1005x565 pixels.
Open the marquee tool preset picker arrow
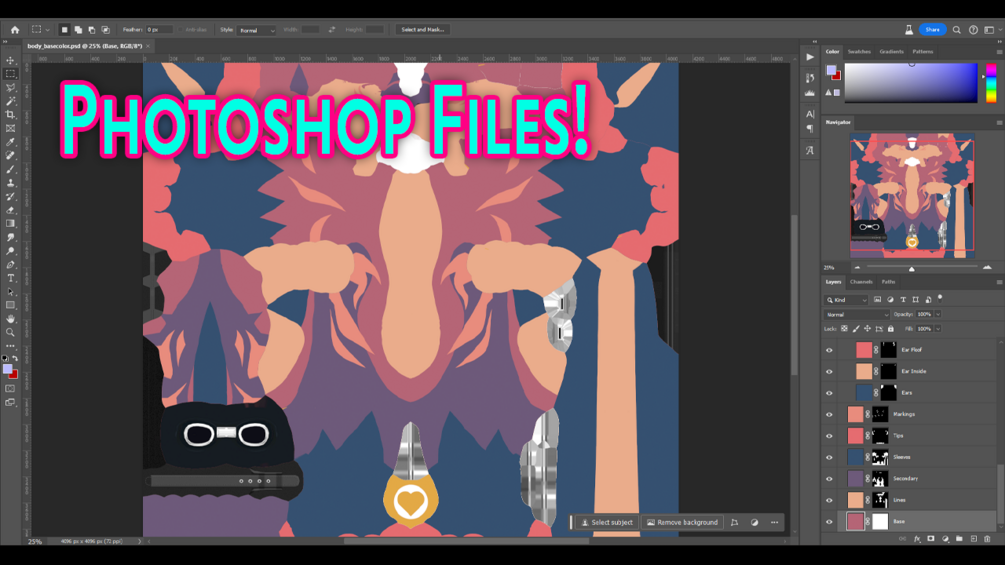(47, 29)
